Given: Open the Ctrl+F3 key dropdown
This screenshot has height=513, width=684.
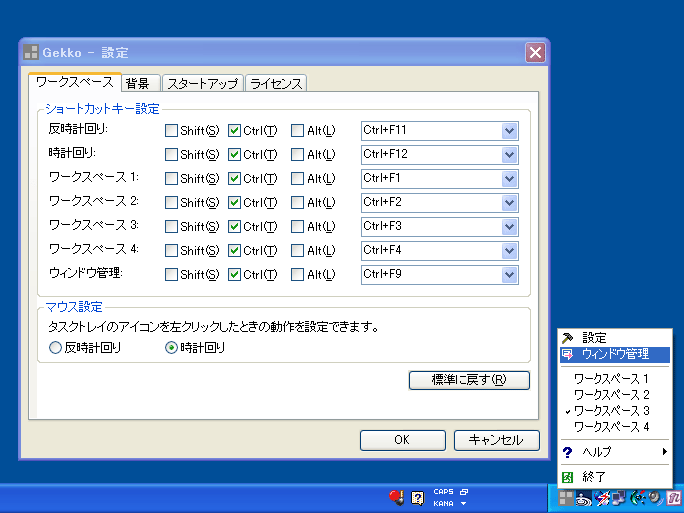Looking at the screenshot, I should [509, 227].
